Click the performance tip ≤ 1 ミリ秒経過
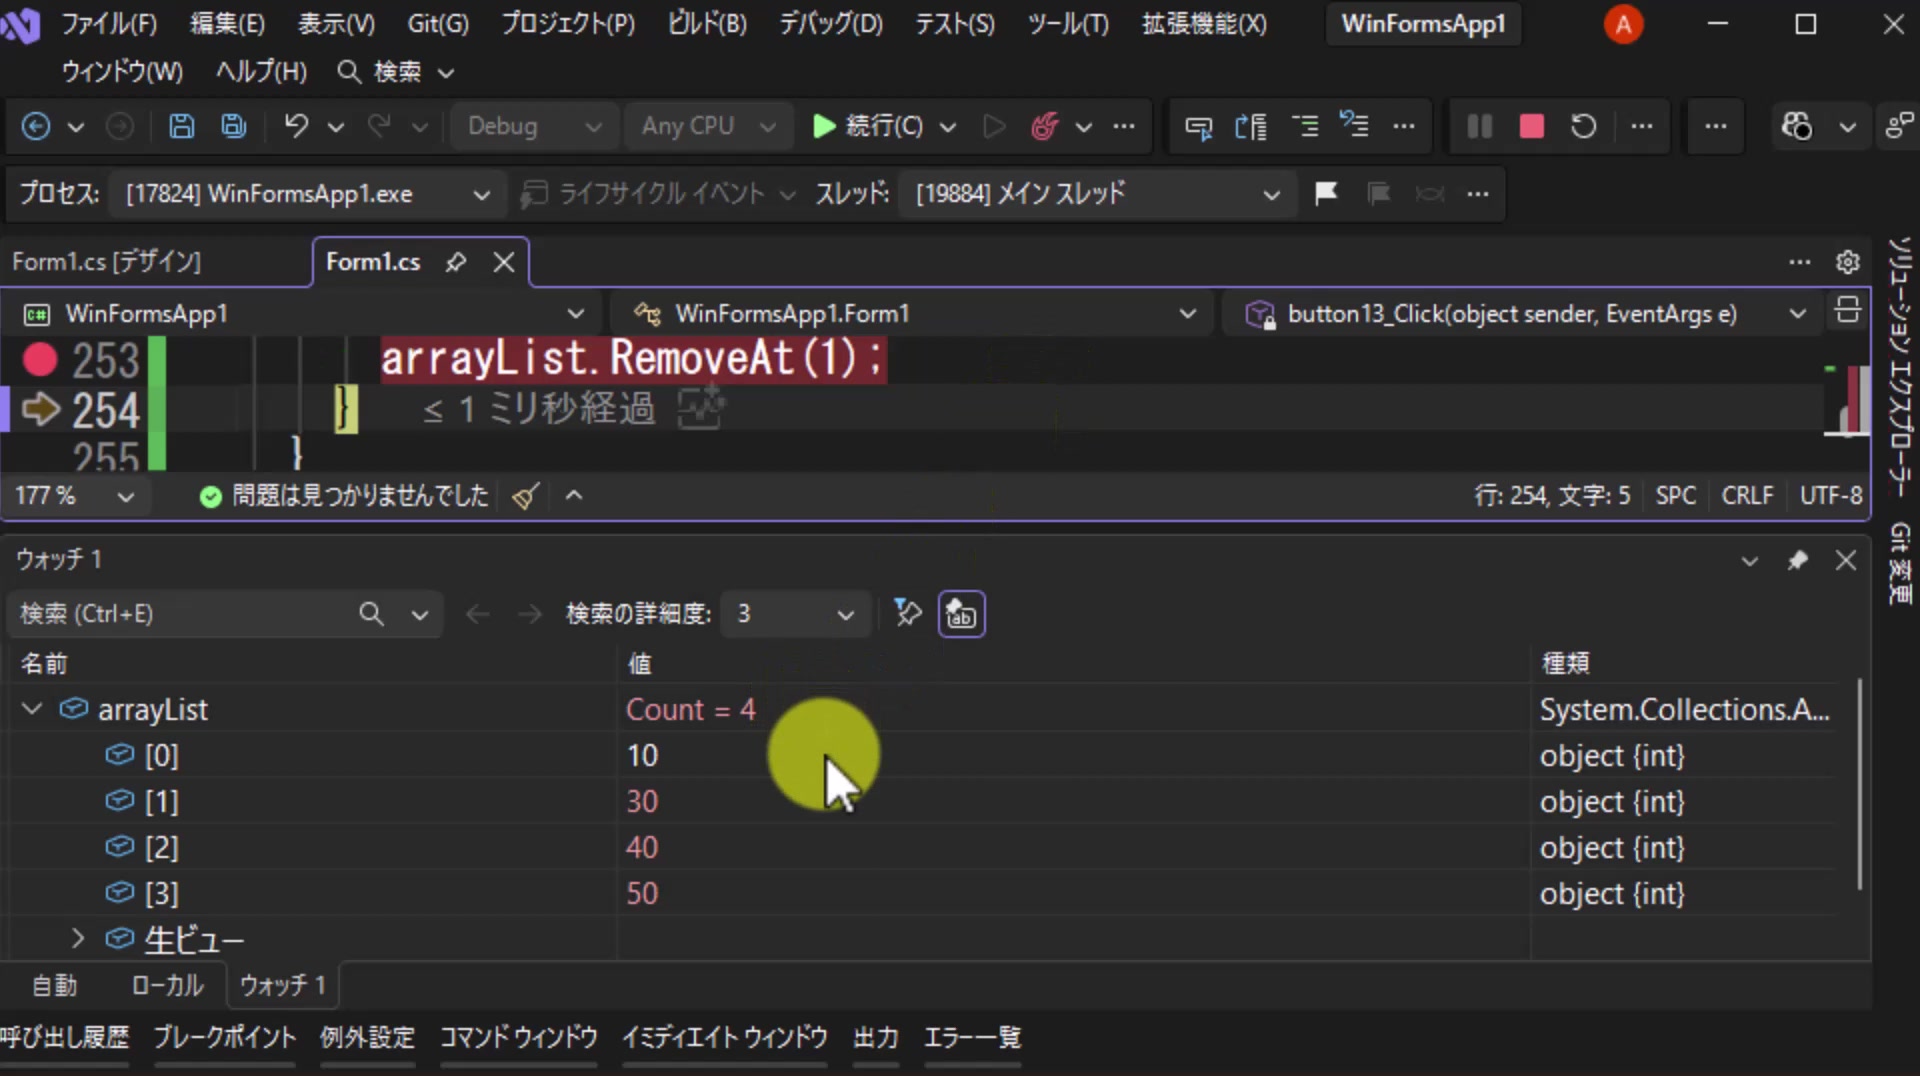This screenshot has width=1920, height=1076. [539, 409]
